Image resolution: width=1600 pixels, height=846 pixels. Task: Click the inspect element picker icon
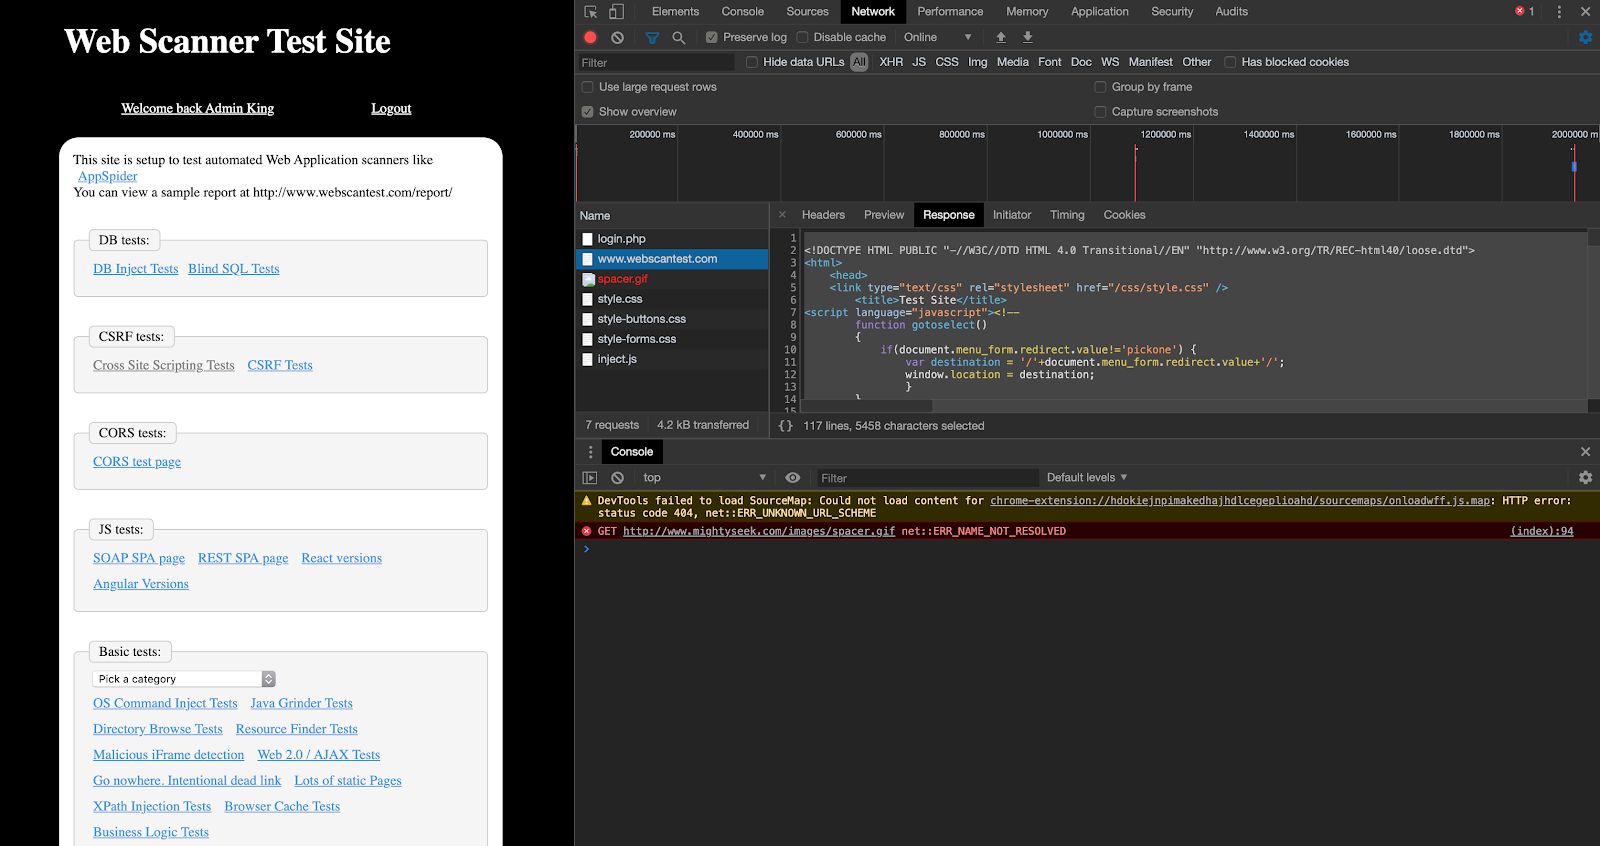[591, 12]
